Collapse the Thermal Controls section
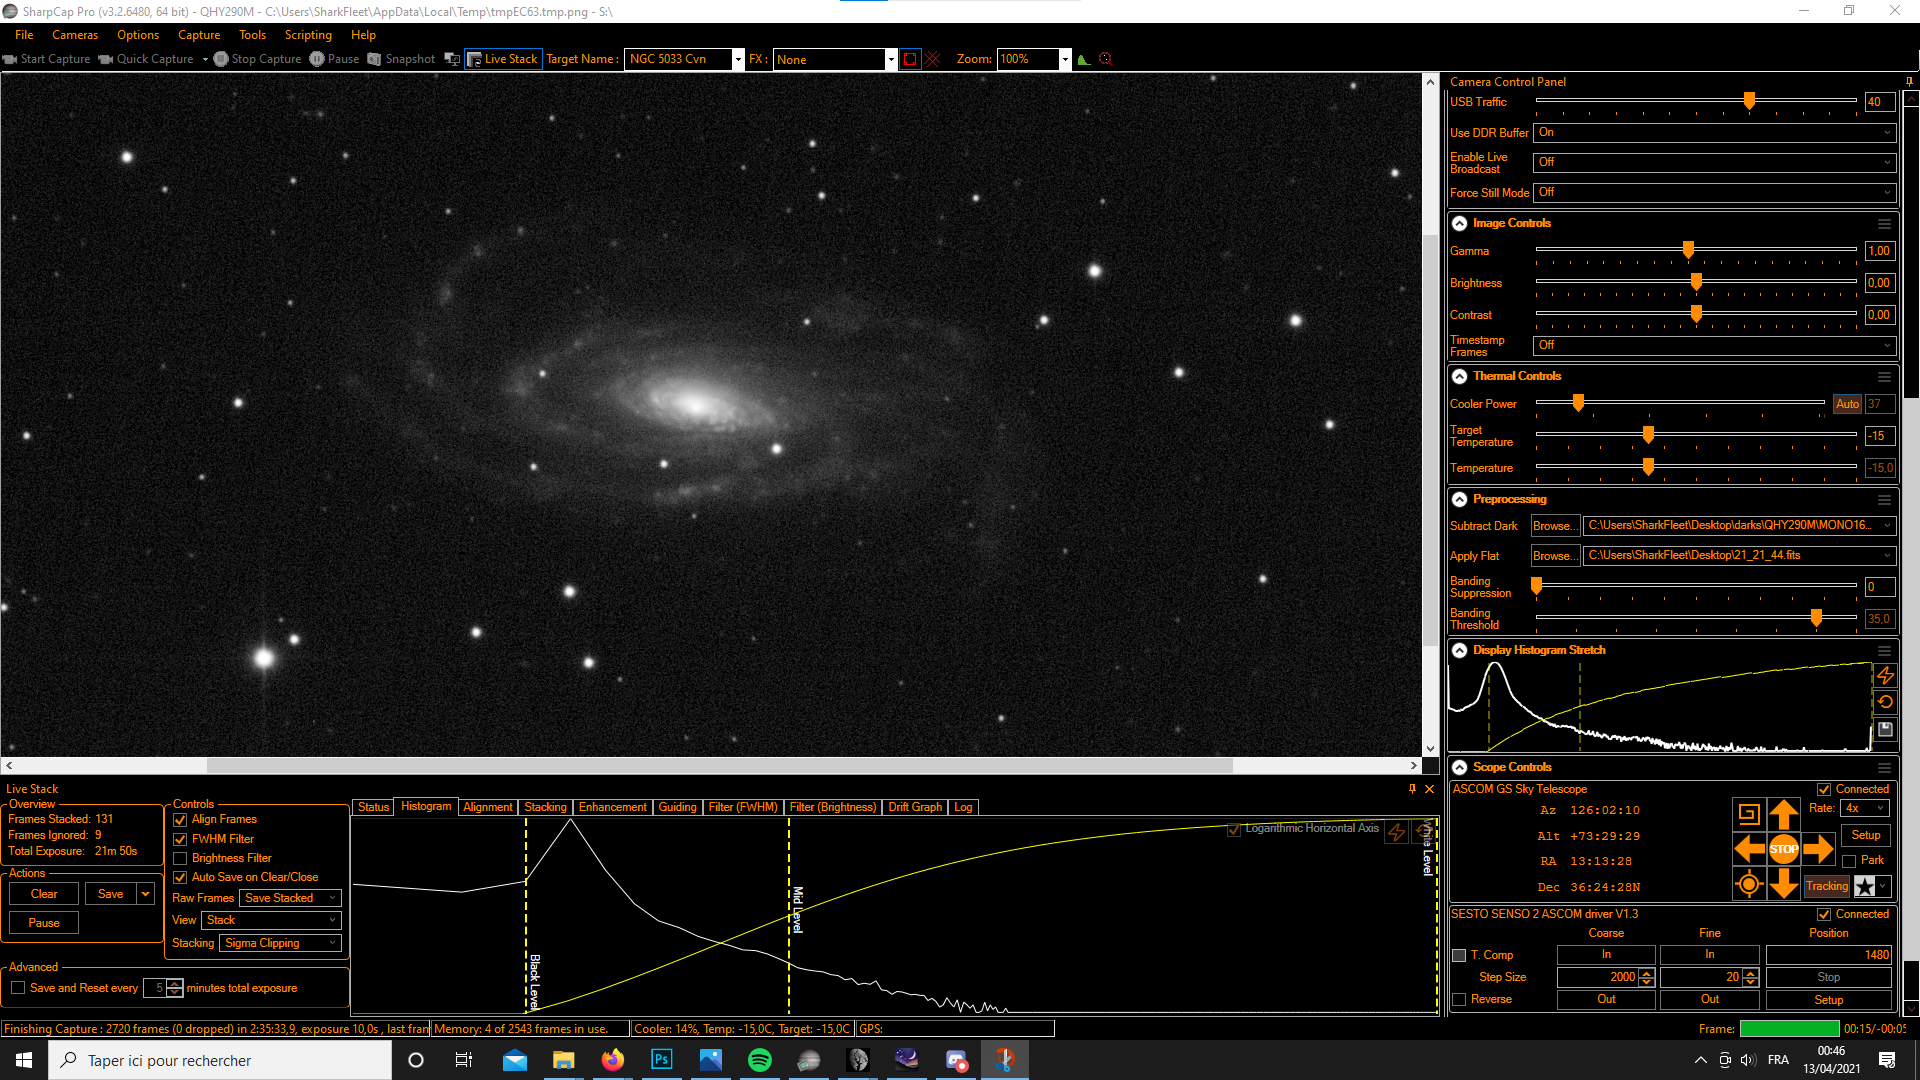Image resolution: width=1920 pixels, height=1080 pixels. (1460, 376)
